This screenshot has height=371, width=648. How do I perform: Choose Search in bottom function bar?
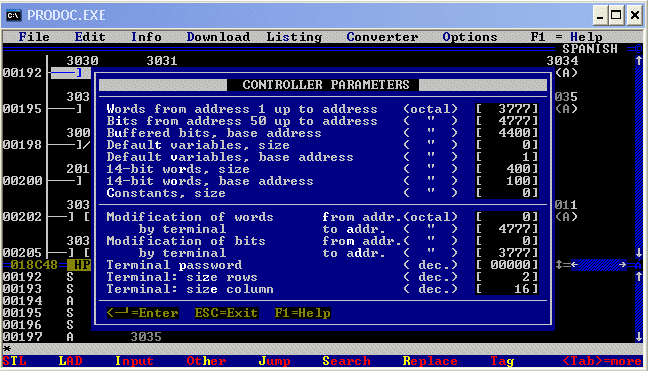coord(346,361)
